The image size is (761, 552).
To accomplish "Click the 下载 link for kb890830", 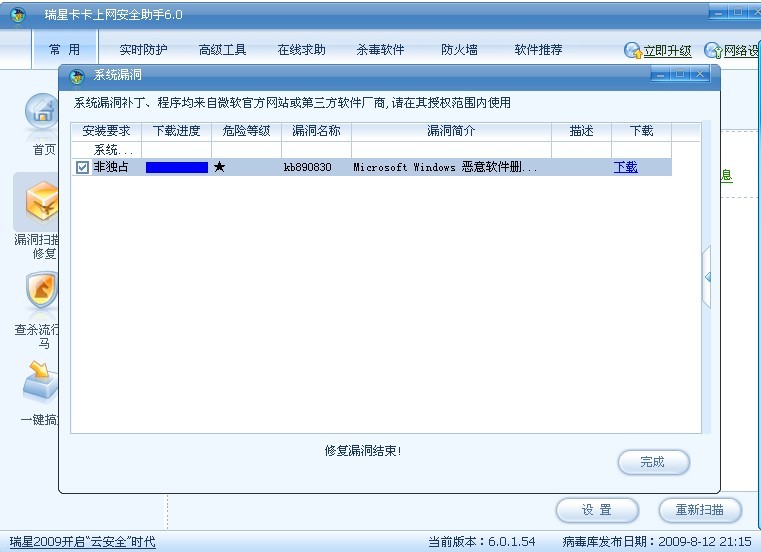I will pos(625,167).
